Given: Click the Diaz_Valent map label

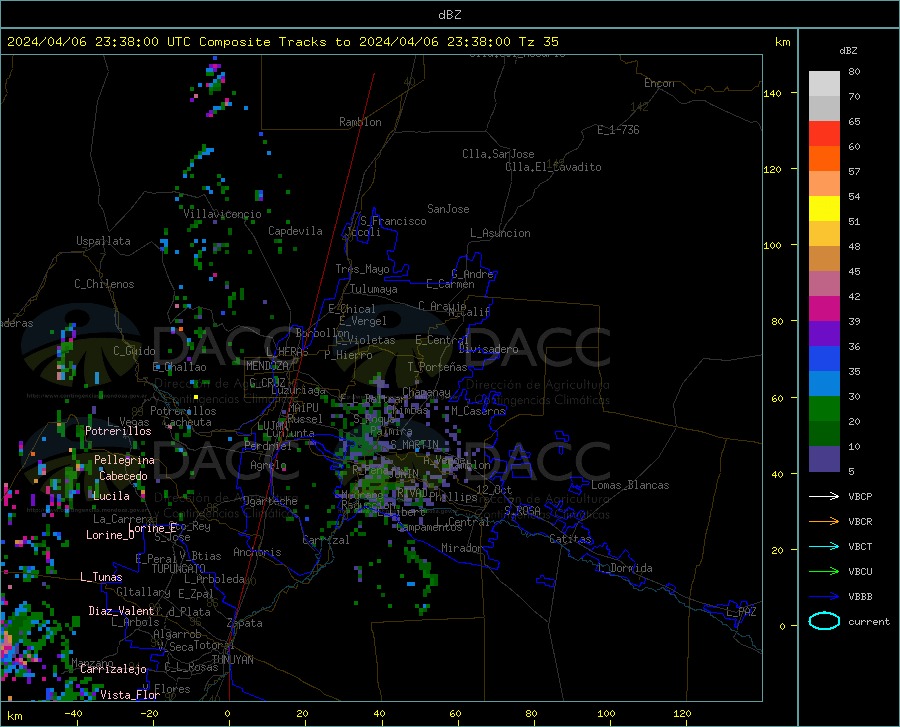Looking at the screenshot, I should (121, 611).
